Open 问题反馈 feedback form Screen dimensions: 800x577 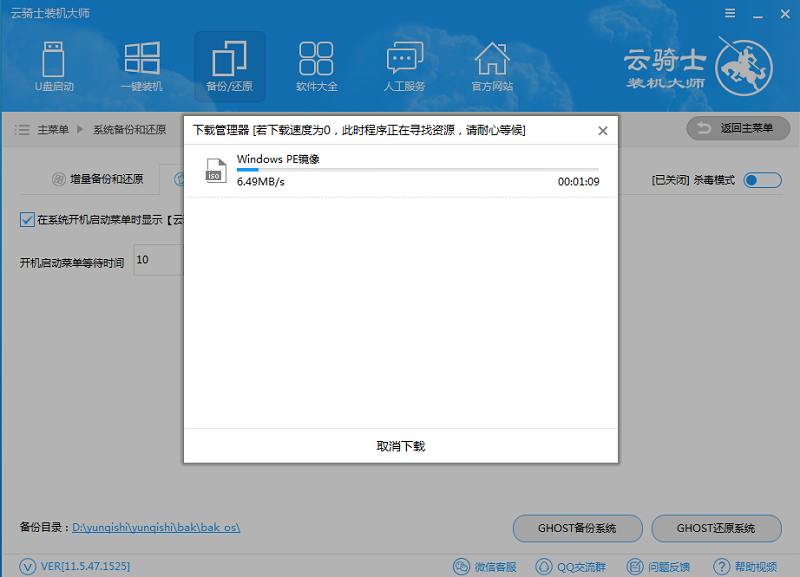point(658,567)
